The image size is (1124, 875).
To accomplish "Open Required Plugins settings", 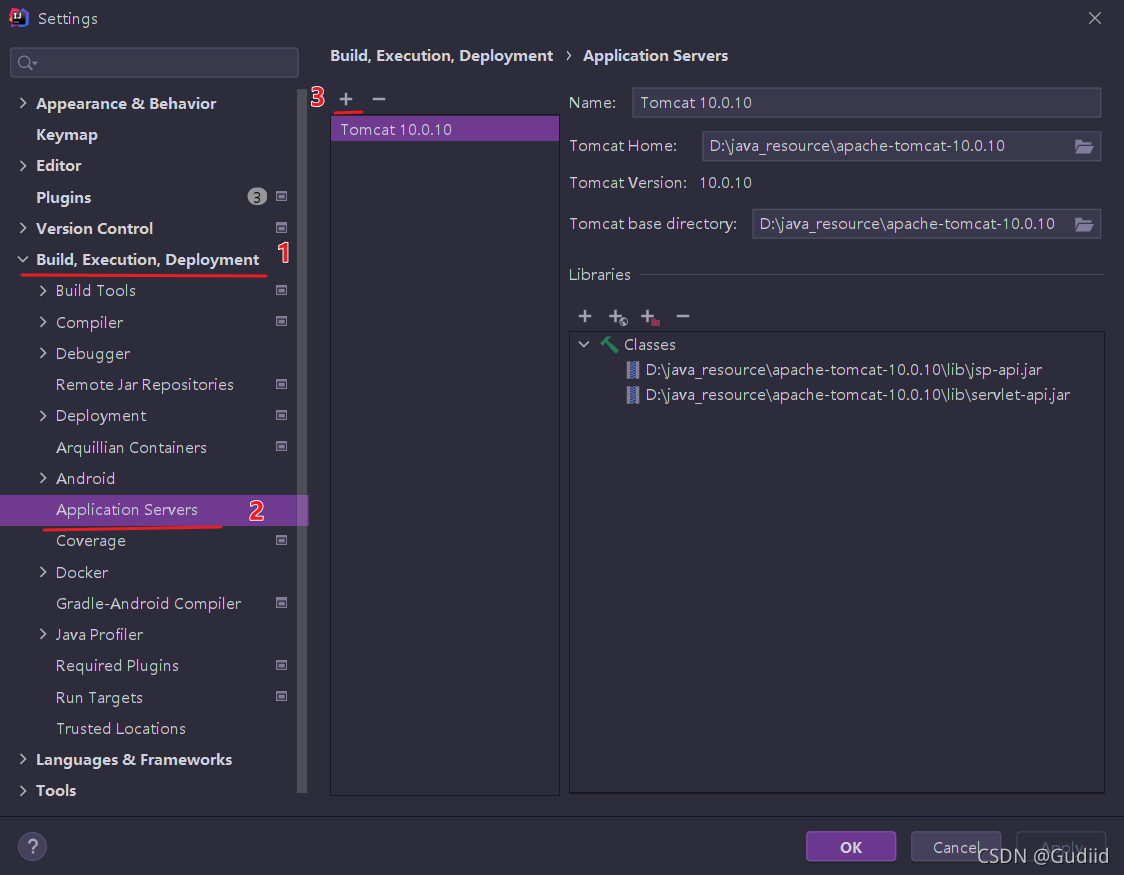I will pos(118,666).
